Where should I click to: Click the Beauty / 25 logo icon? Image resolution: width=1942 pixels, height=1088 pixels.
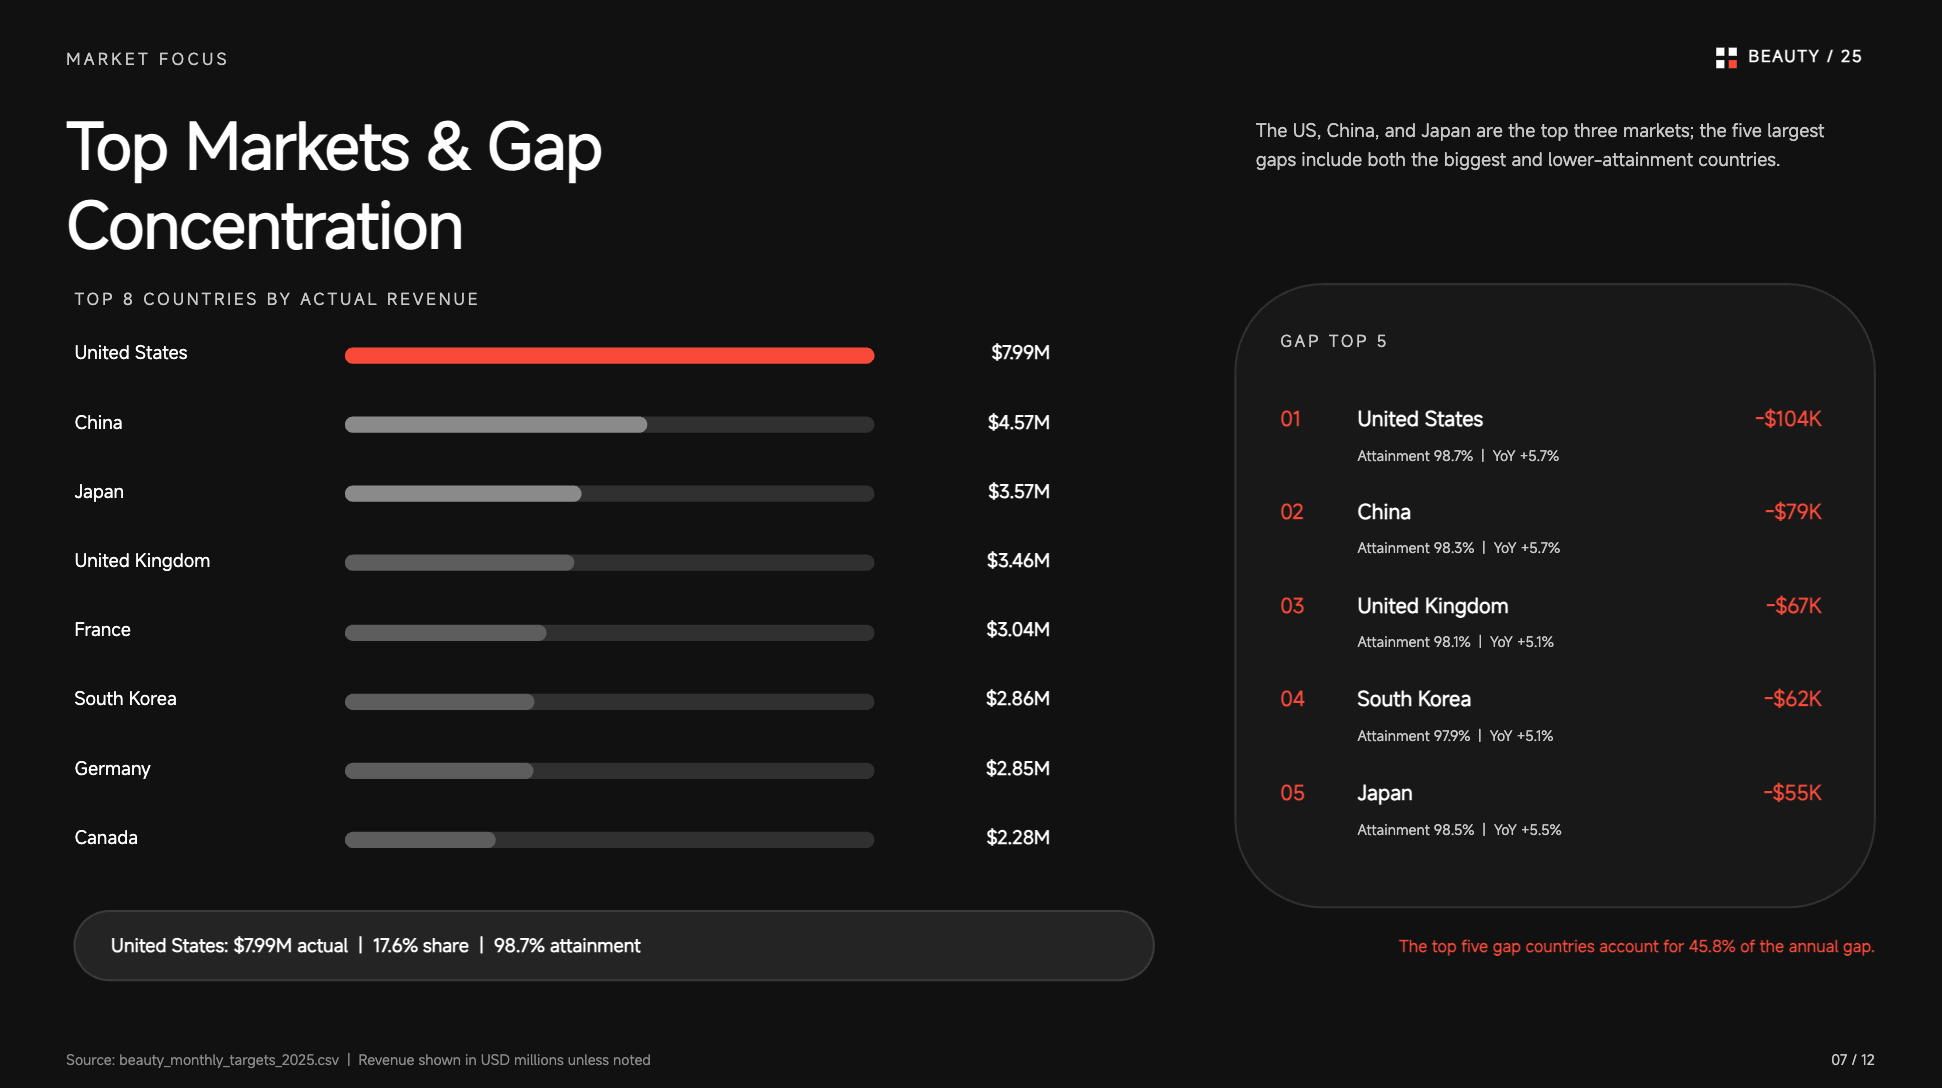[1726, 58]
